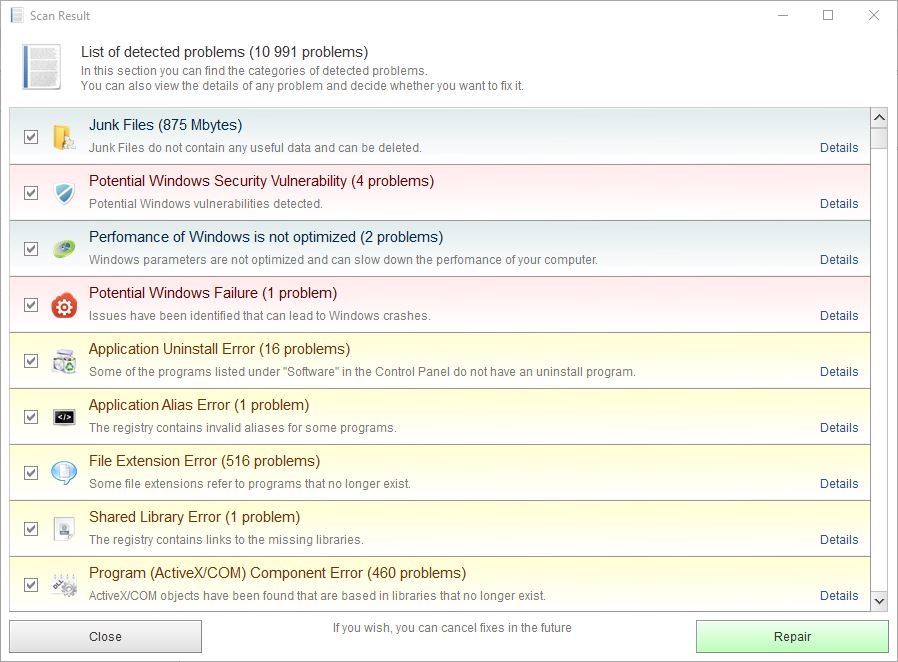Screen dimensions: 898x662
Task: Open Details for Junk Files
Action: click(838, 148)
